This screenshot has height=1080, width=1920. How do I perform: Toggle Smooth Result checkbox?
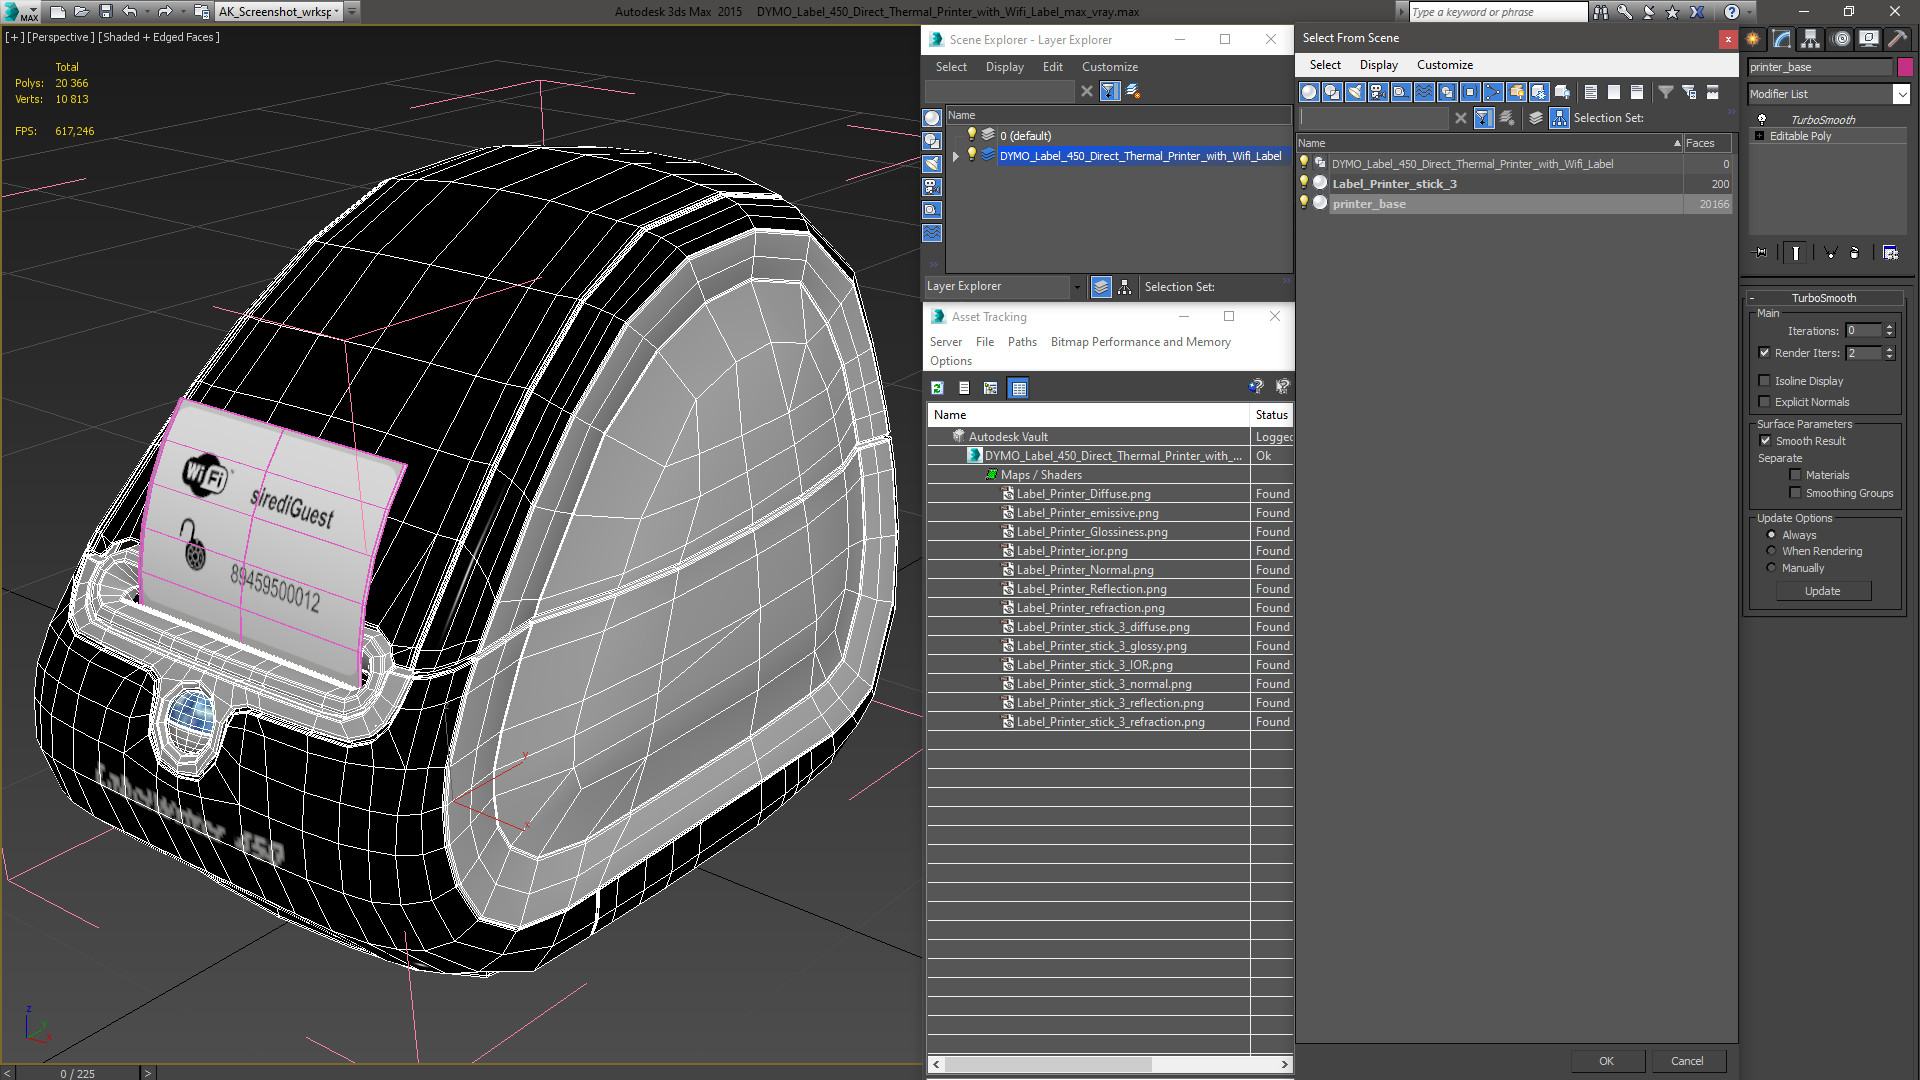click(1765, 441)
